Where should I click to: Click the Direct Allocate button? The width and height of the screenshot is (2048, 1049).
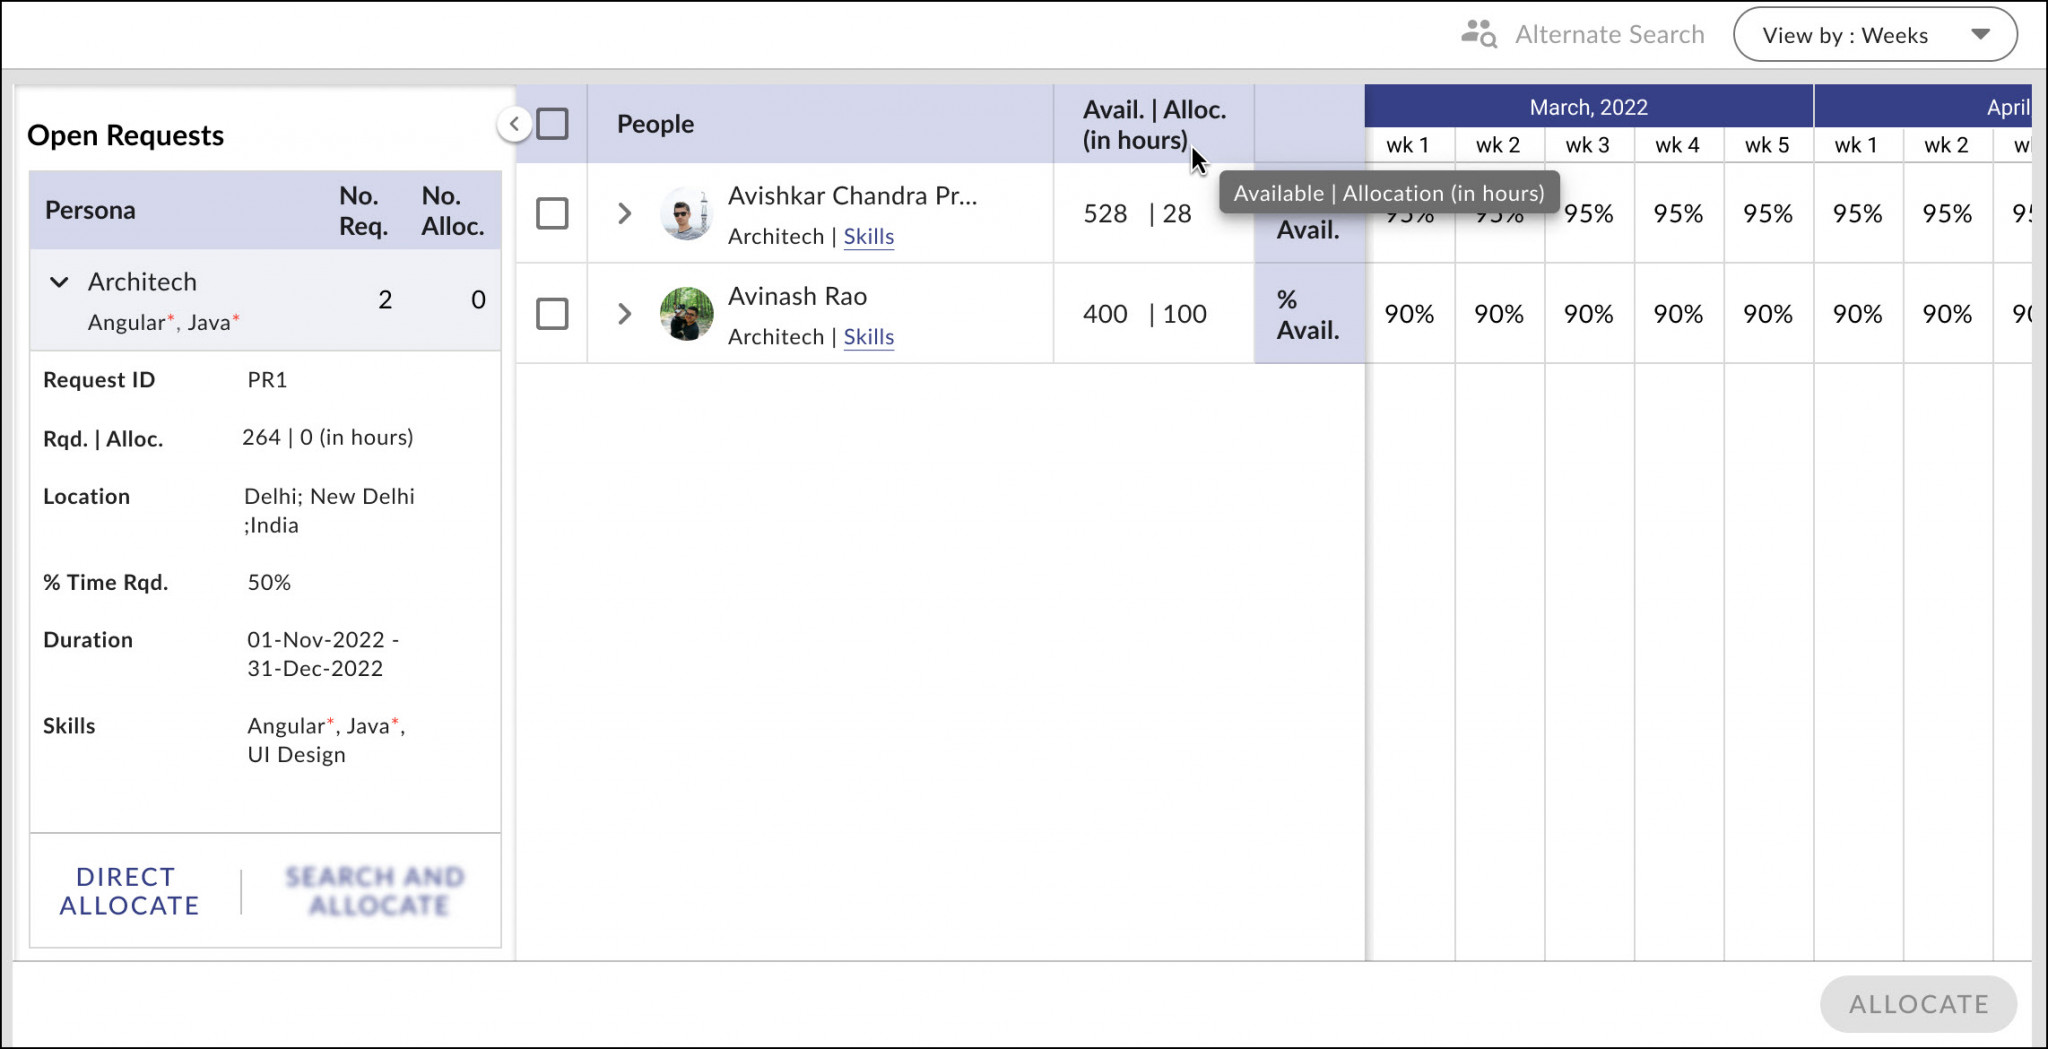point(128,891)
